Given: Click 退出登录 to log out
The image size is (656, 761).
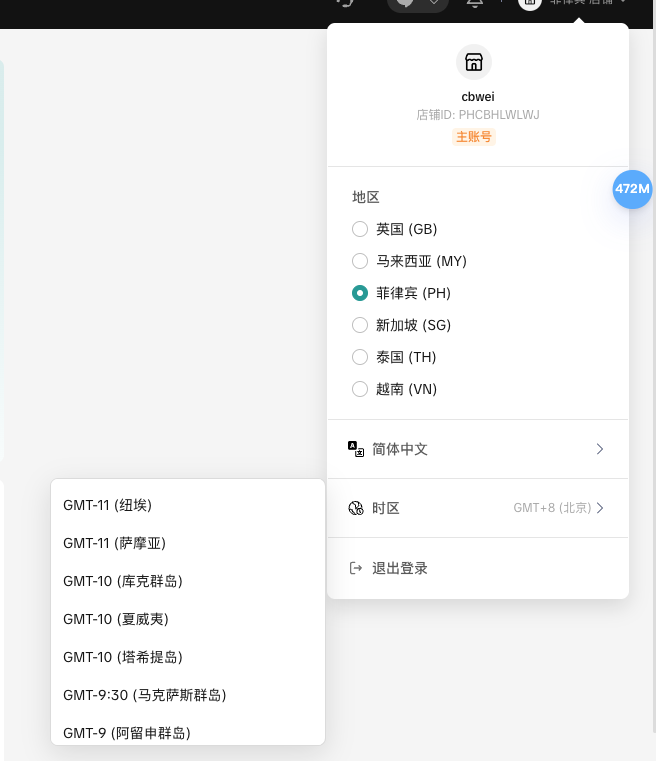Looking at the screenshot, I should pos(400,568).
